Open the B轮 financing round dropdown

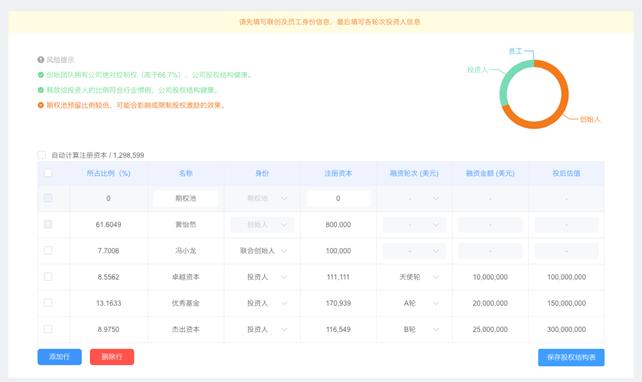coord(414,329)
